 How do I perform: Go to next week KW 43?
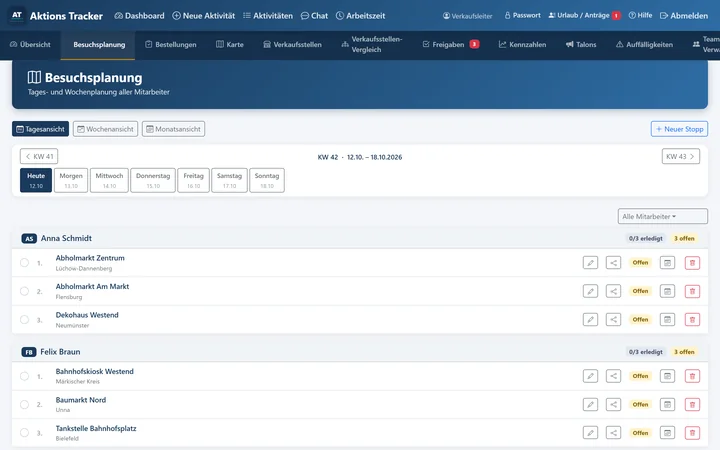point(681,157)
